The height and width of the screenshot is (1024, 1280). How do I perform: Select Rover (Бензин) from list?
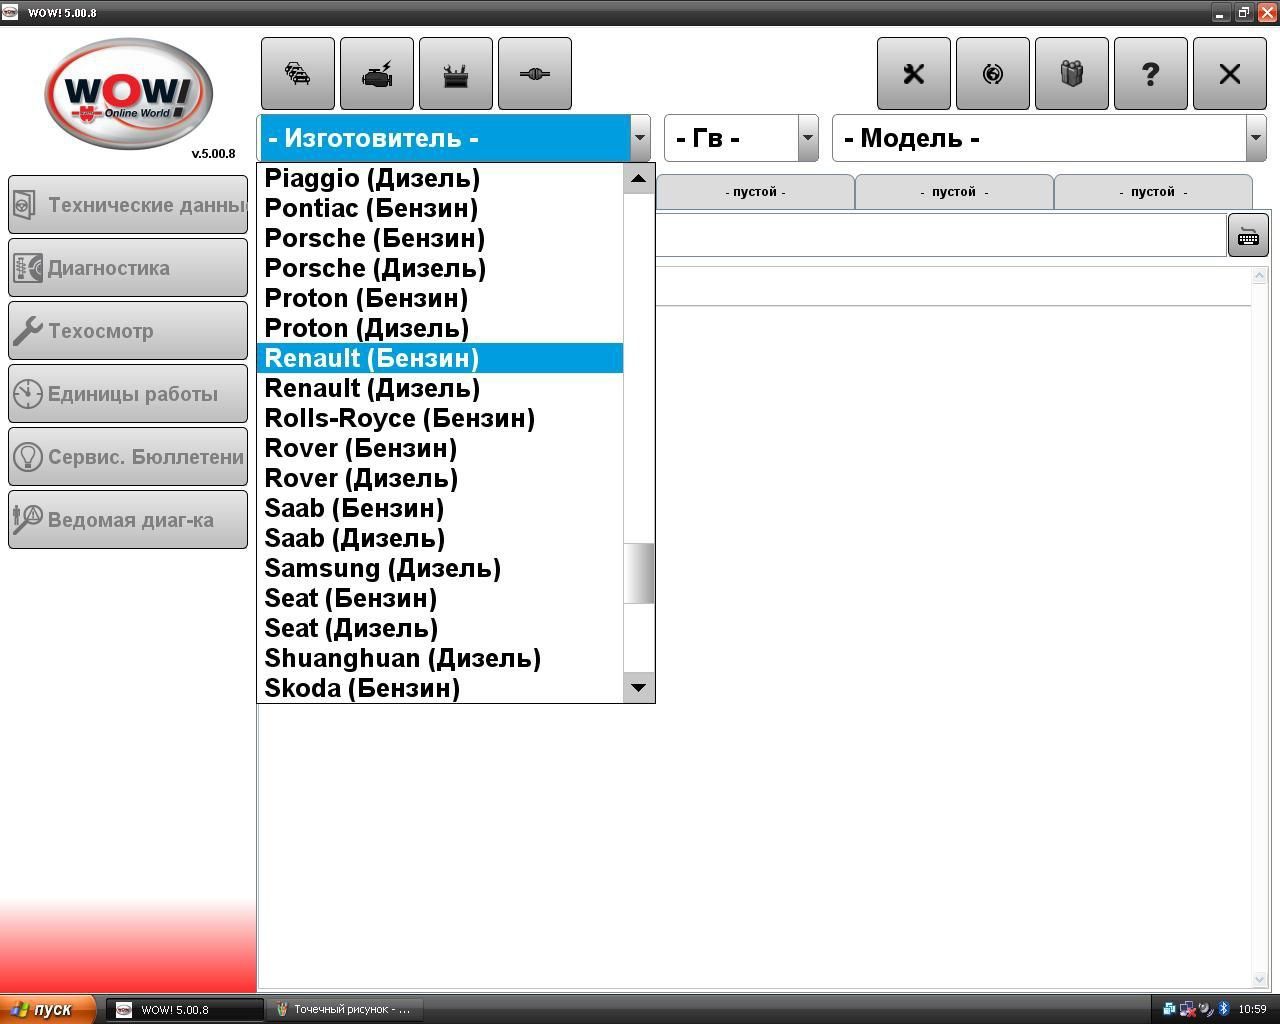pos(440,448)
